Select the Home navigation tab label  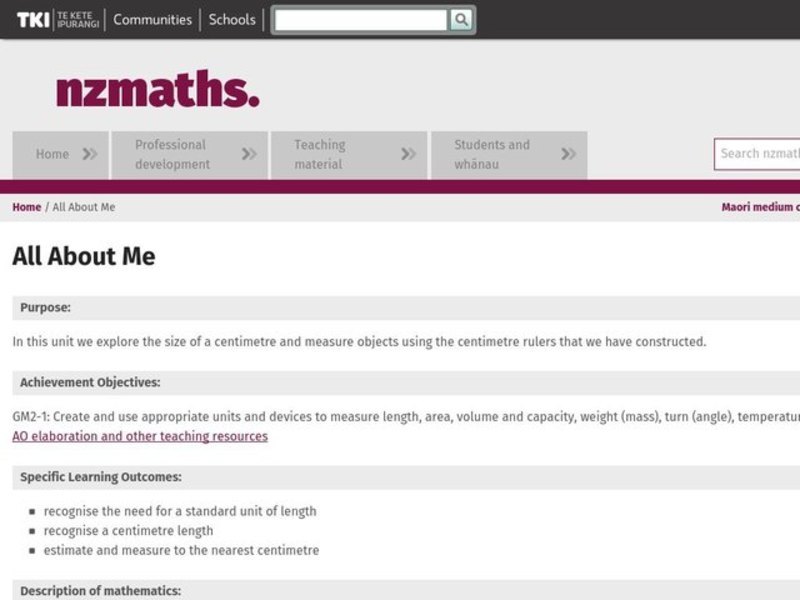52,154
